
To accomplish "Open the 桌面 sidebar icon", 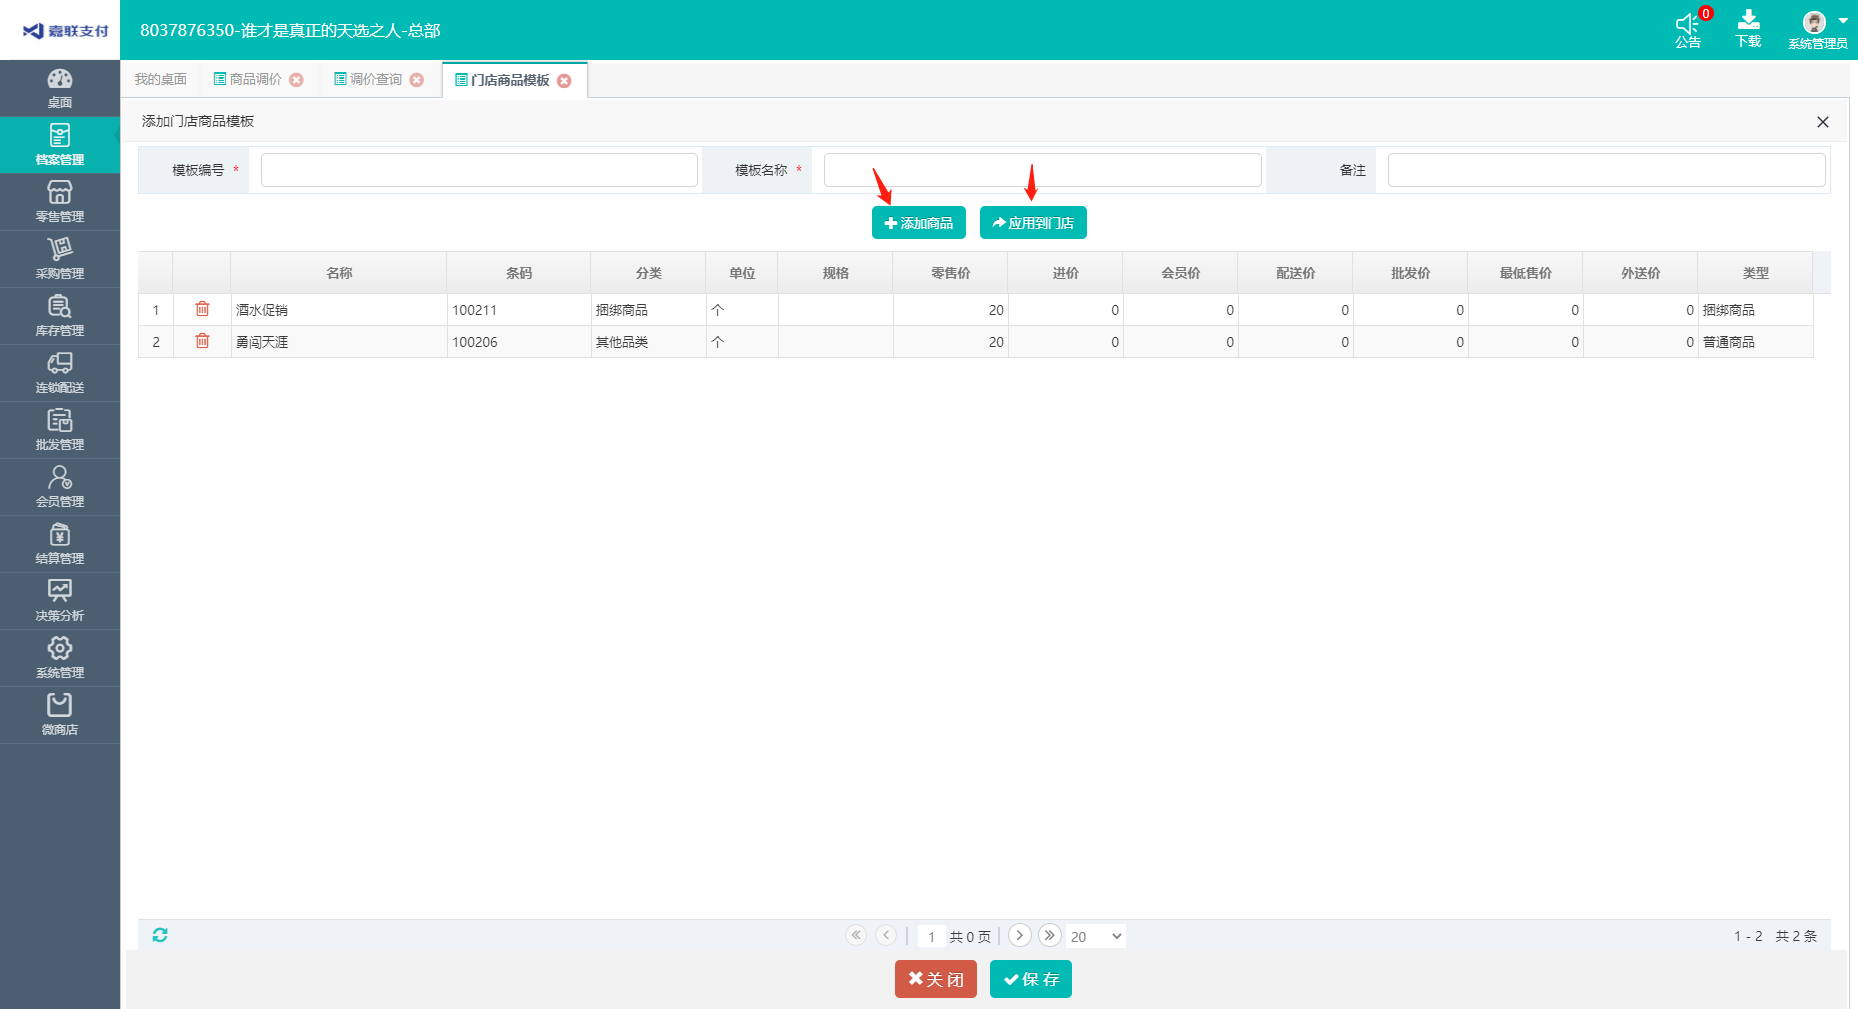I will [60, 89].
